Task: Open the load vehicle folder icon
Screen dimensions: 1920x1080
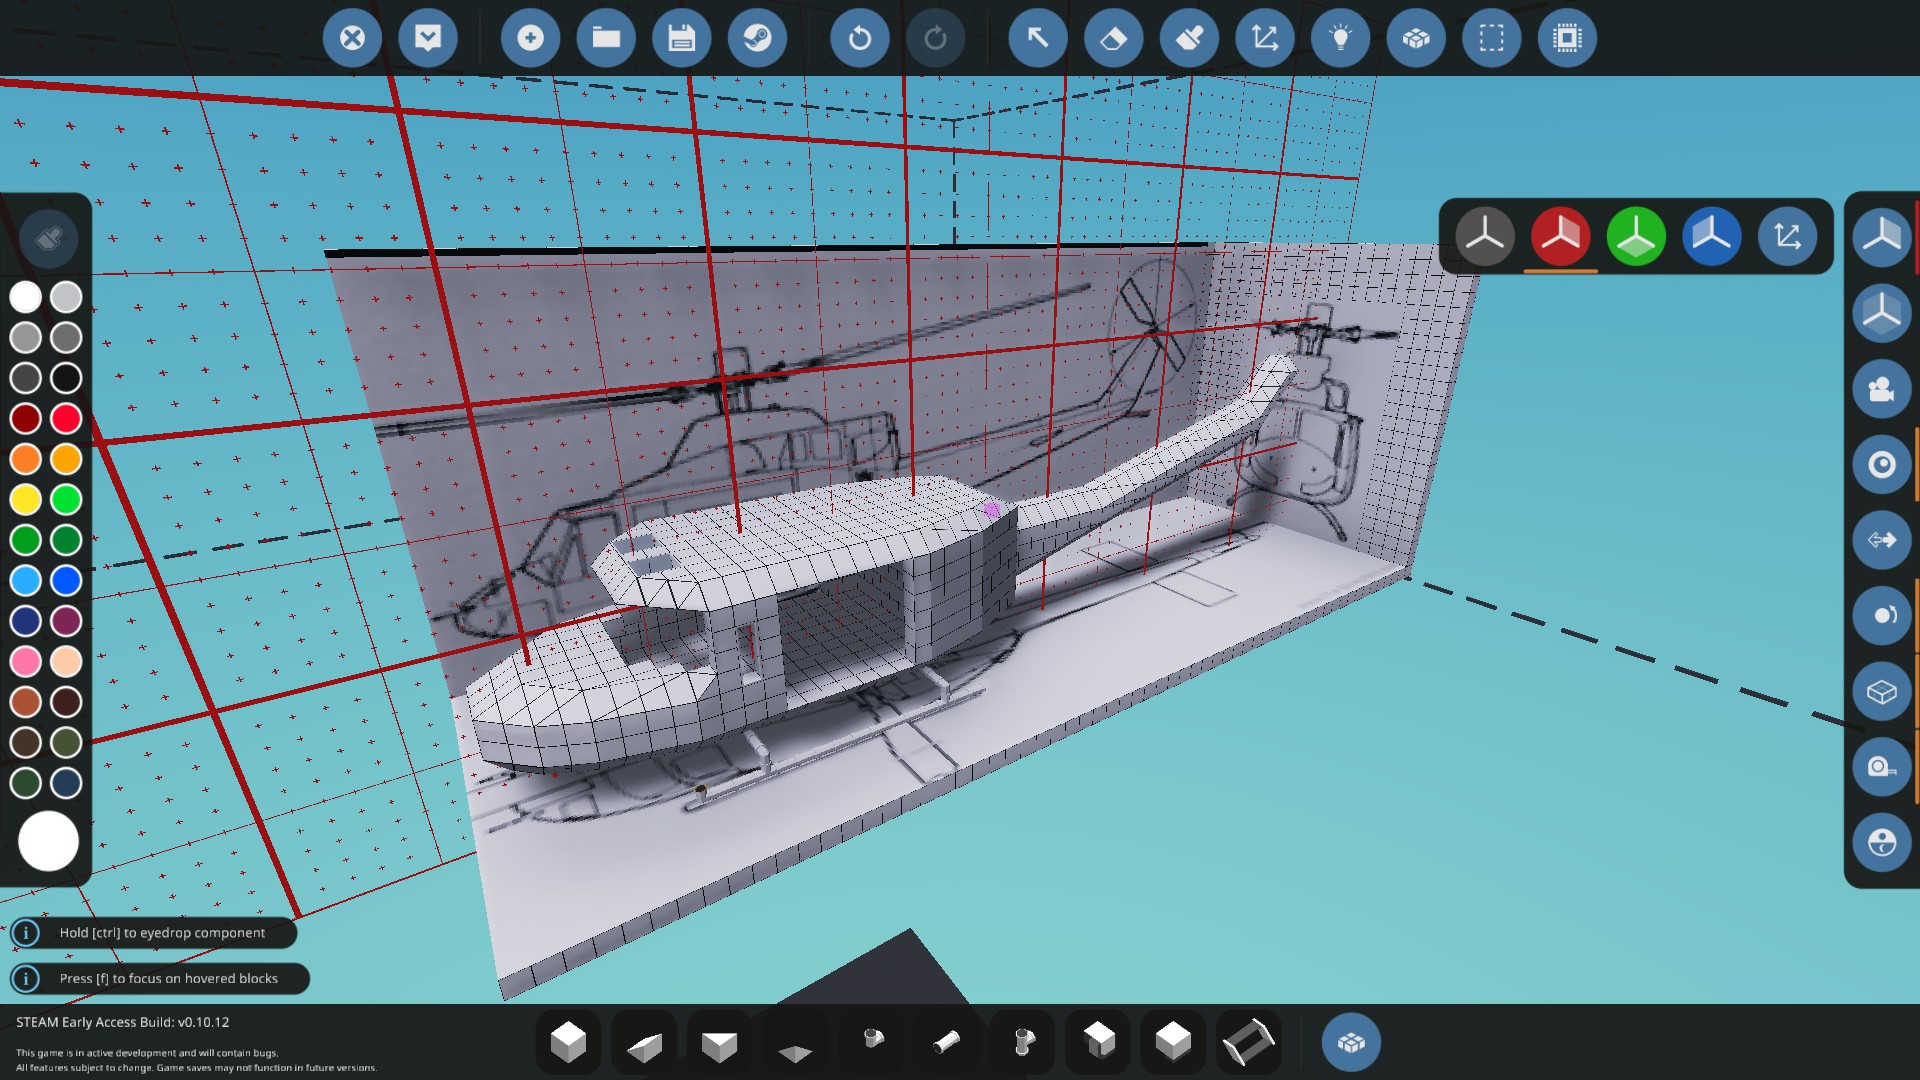Action: pos(606,38)
